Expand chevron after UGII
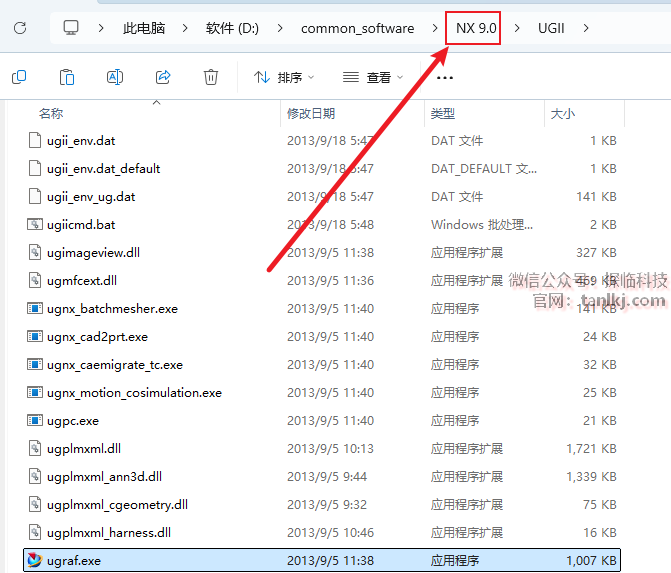The image size is (671, 573). coord(586,28)
